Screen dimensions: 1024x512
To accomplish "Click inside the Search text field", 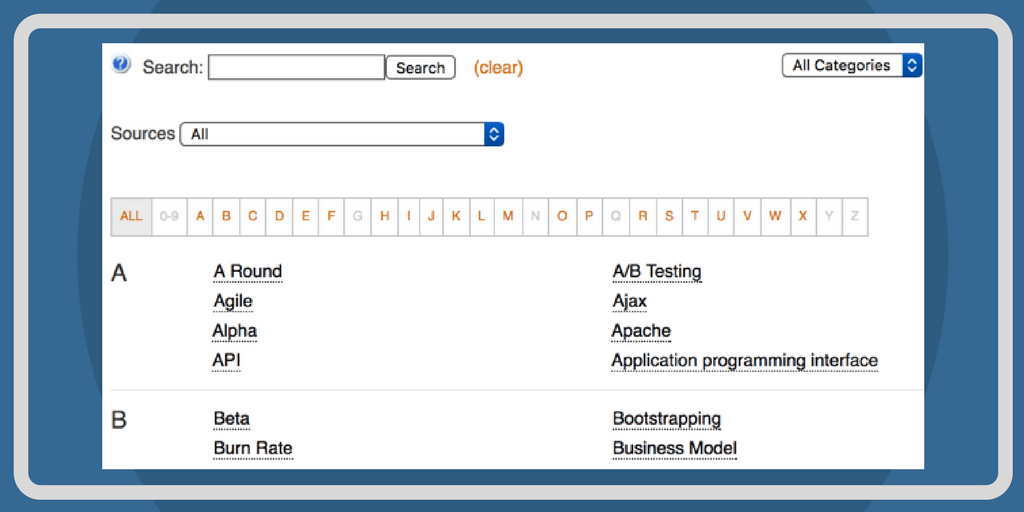I will coord(296,67).
